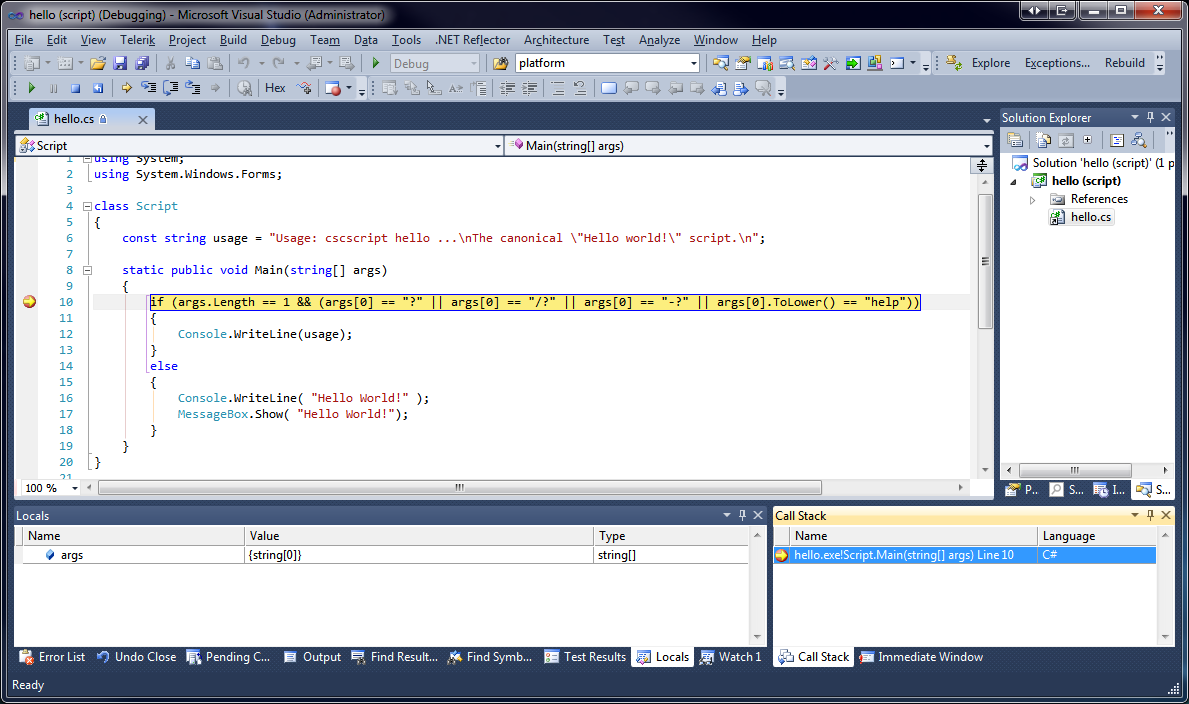Click the Step Out icon
The height and width of the screenshot is (704, 1189).
tap(193, 88)
